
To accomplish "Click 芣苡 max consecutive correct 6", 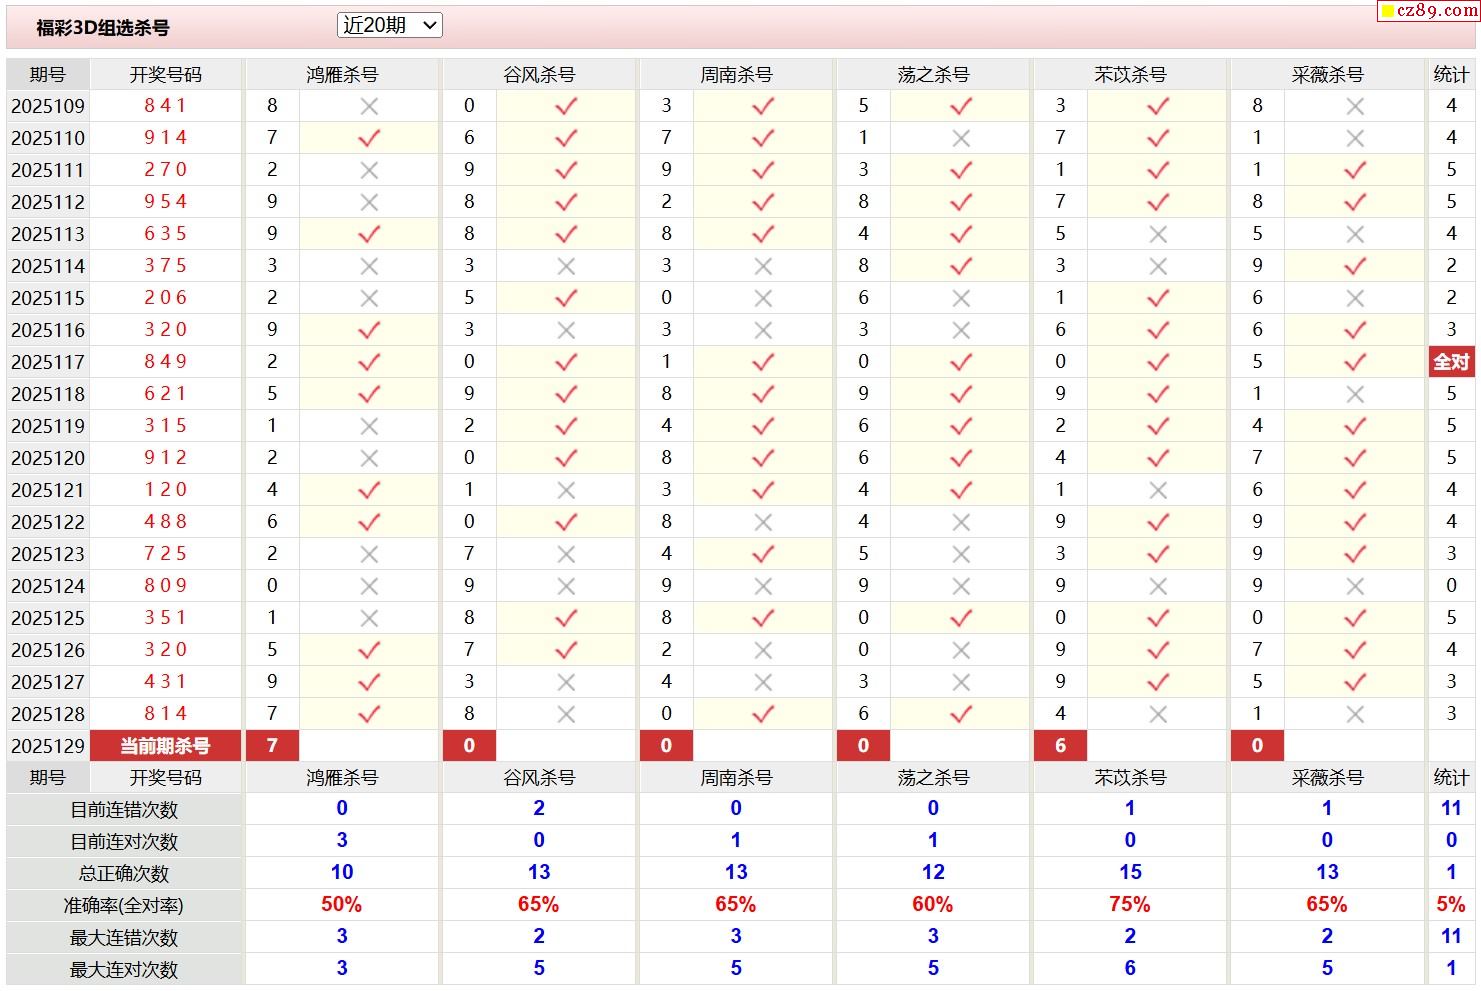I will coord(1130,969).
